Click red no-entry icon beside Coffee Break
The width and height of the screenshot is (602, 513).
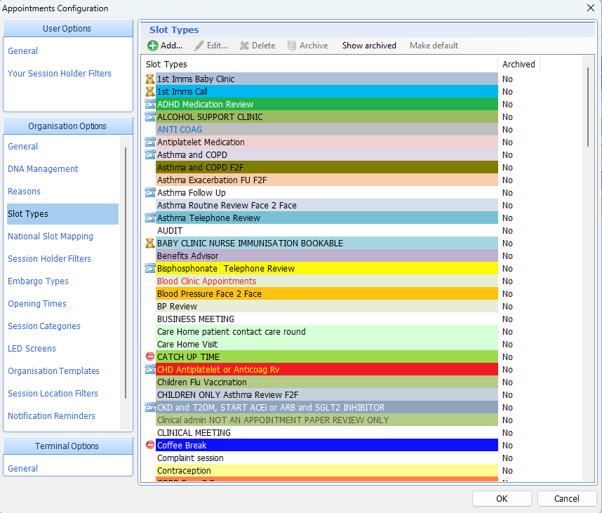(150, 445)
